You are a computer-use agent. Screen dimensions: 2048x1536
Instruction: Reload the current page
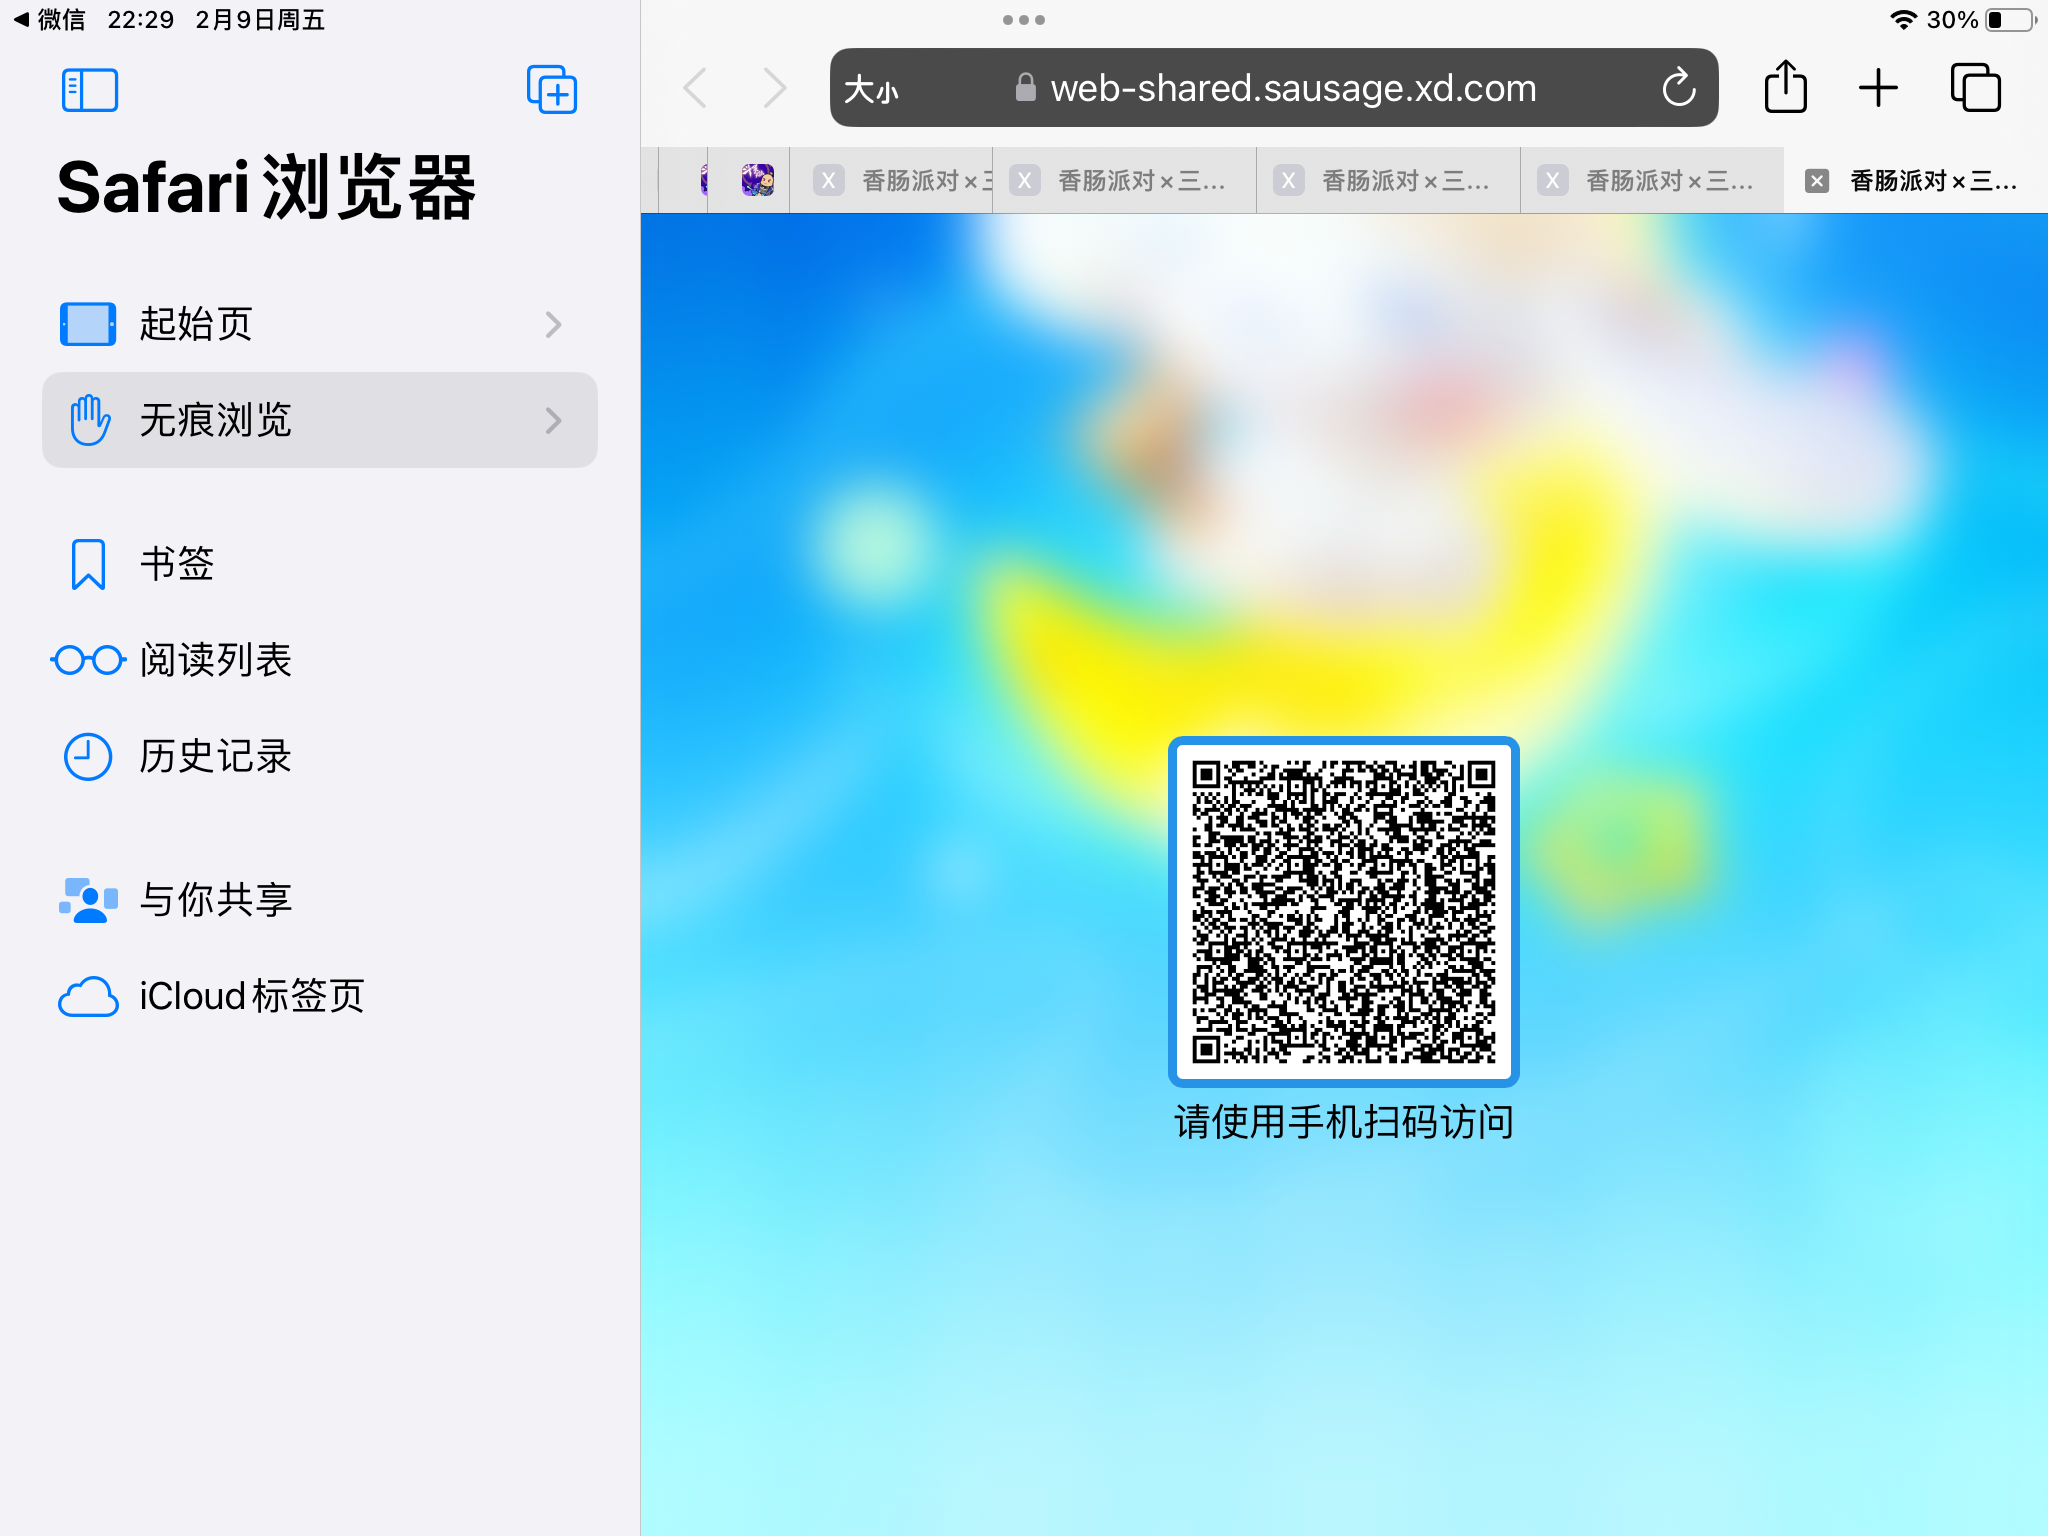(x=1679, y=88)
